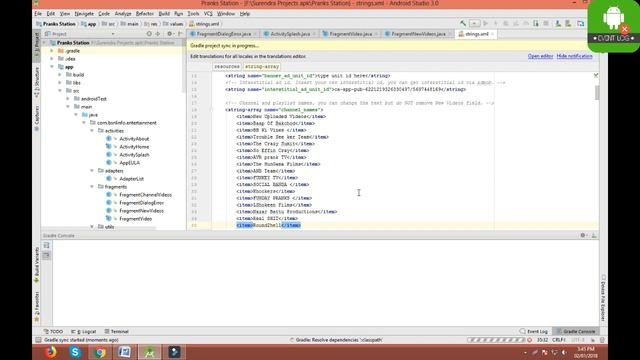Screen dimensions: 640x360
Task: Click the Scroll from Source target icon
Action: [149, 34]
